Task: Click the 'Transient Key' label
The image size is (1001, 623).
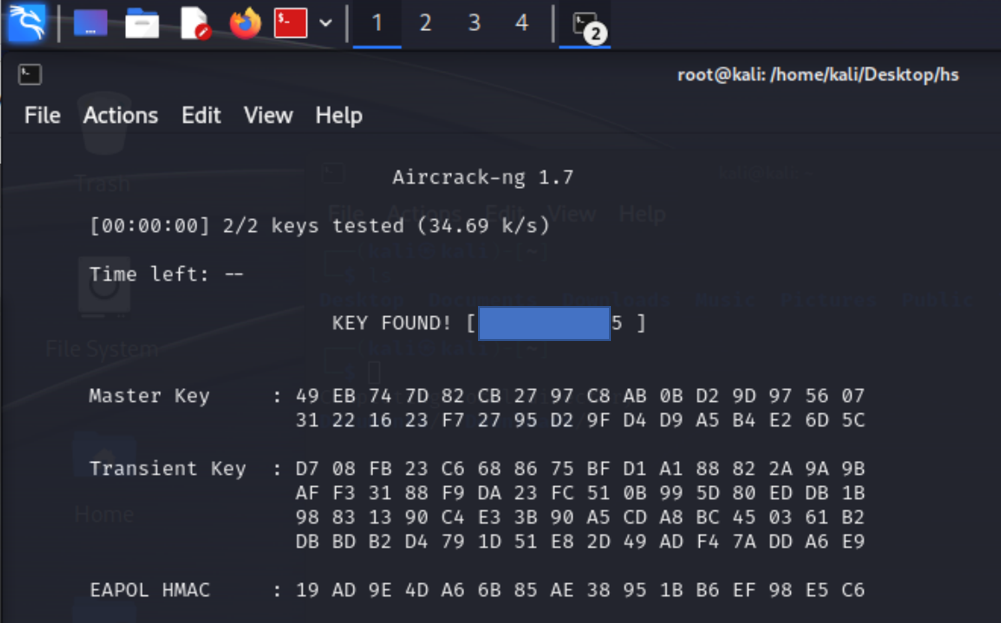Action: click(167, 469)
